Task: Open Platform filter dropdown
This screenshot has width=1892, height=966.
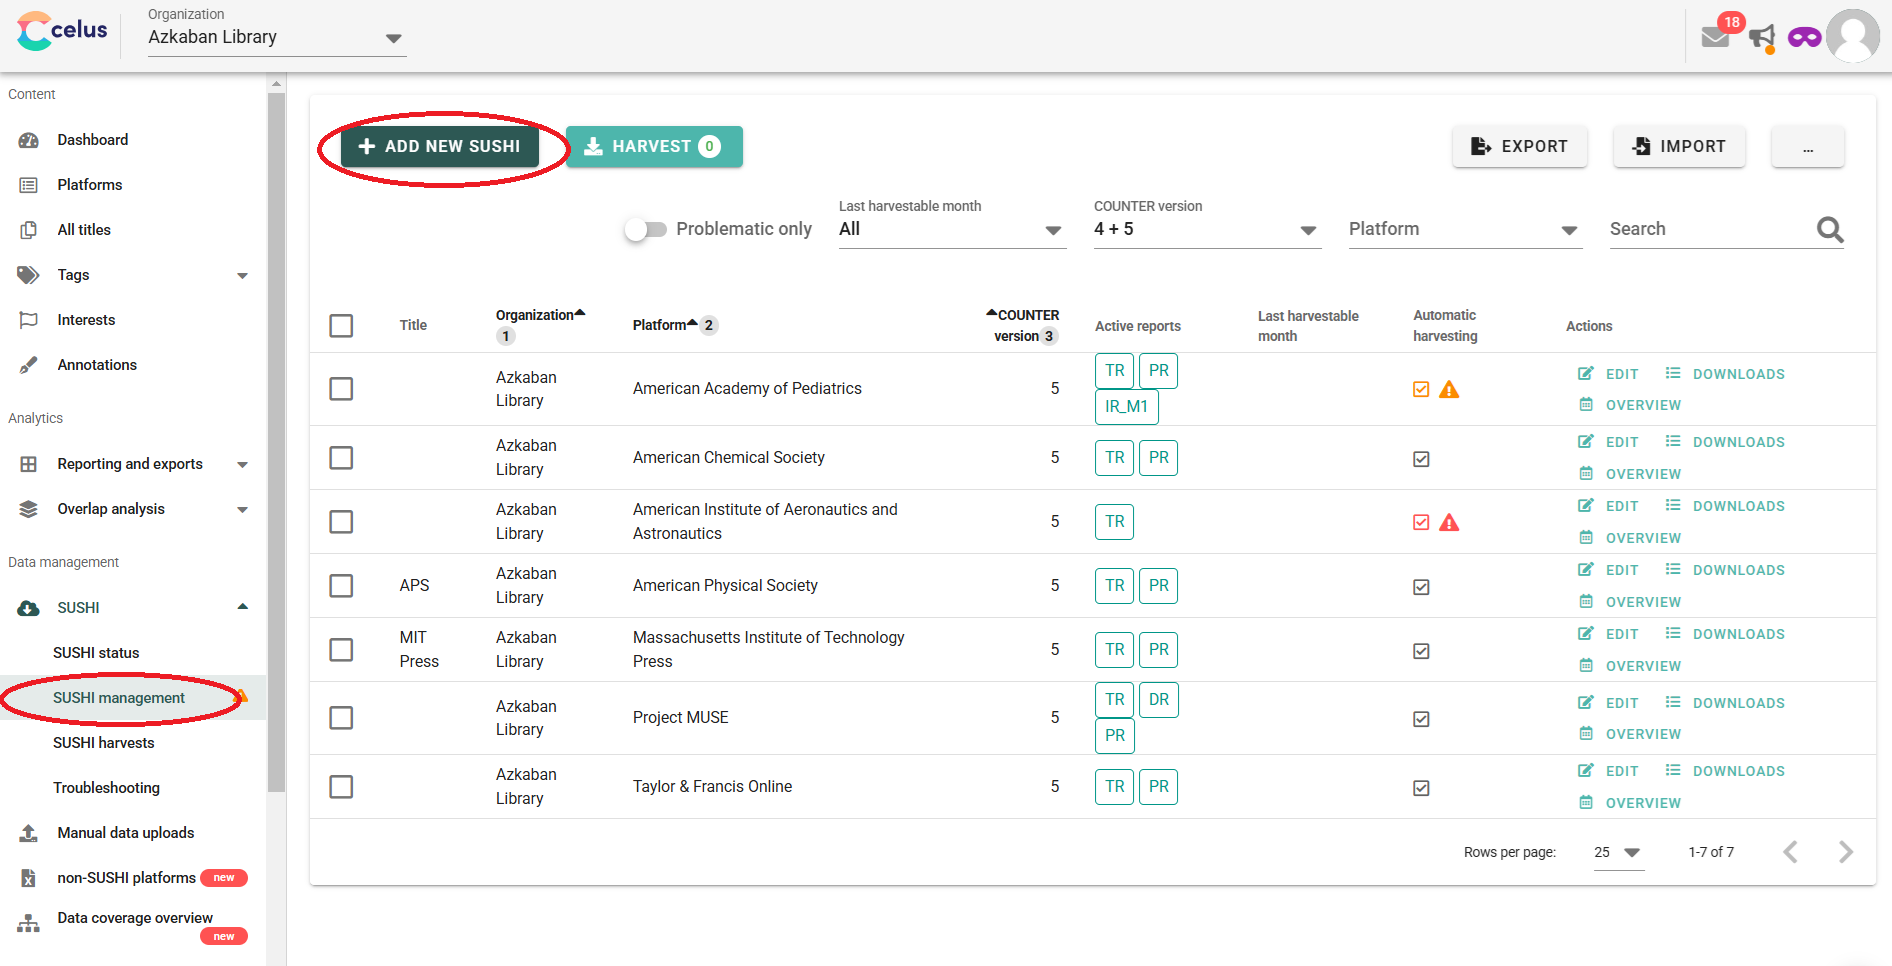Action: [1465, 229]
